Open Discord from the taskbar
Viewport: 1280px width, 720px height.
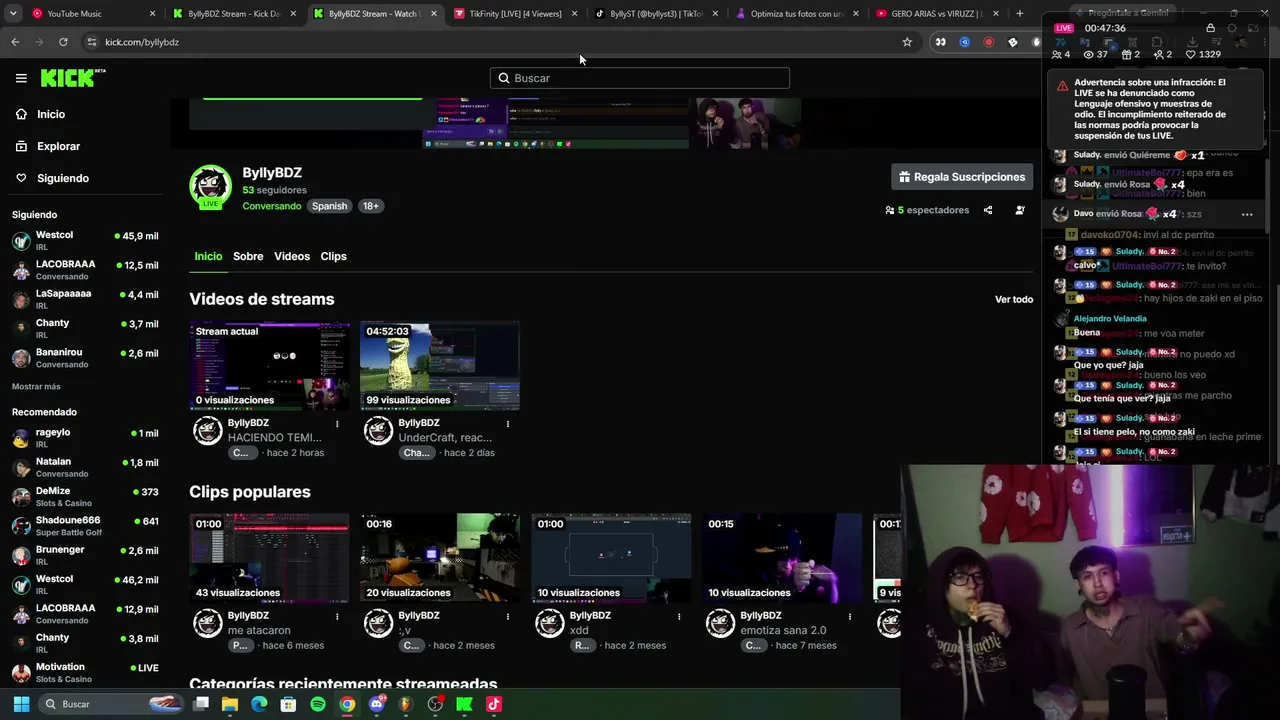click(x=377, y=704)
